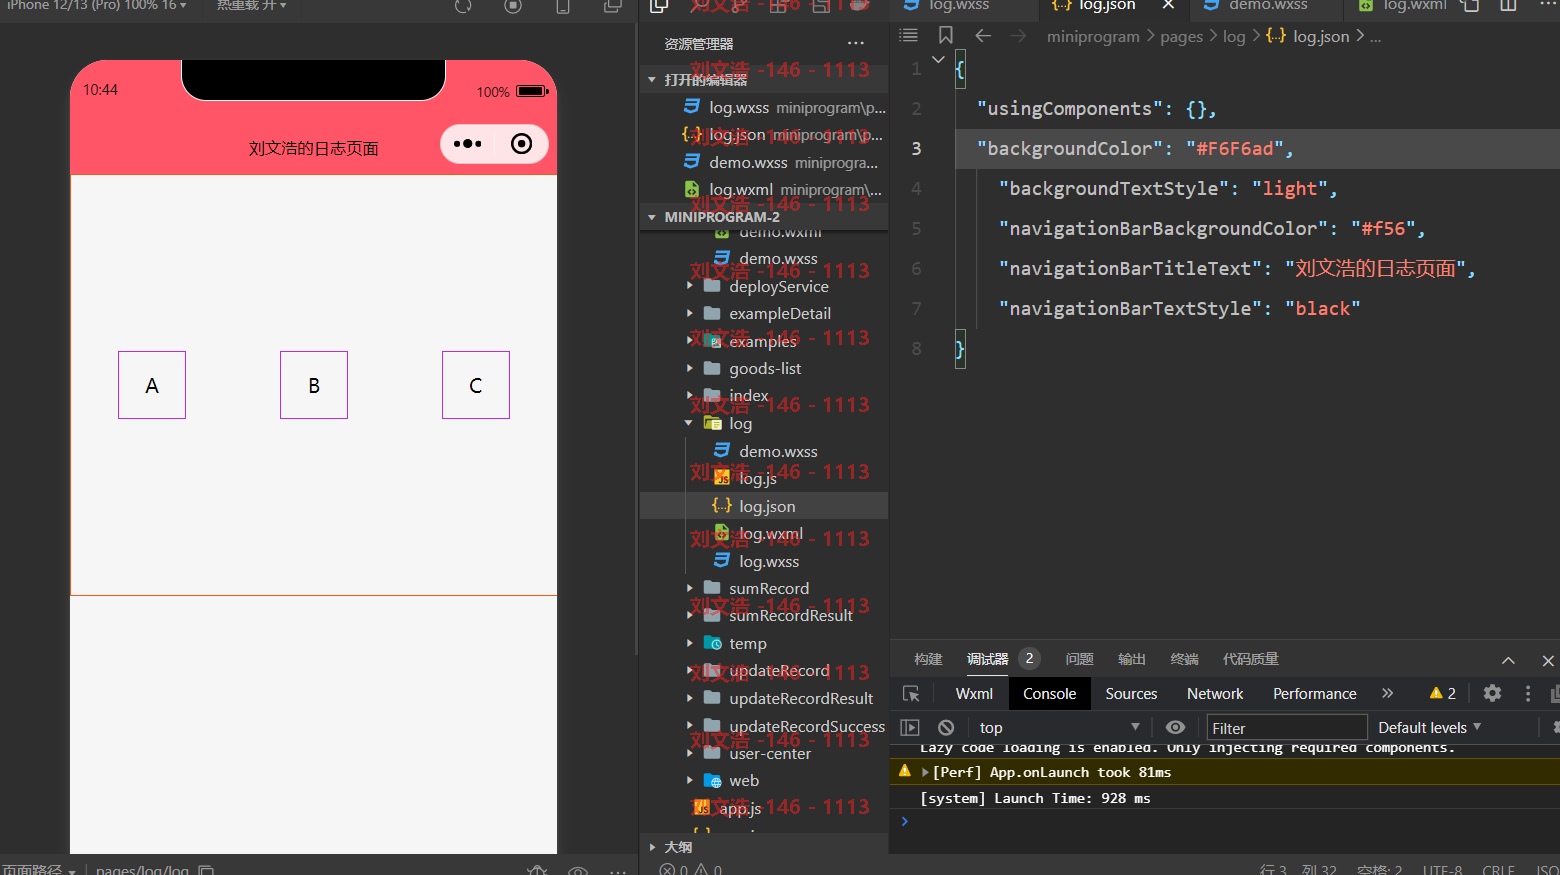The width and height of the screenshot is (1560, 875).
Task: Click the 'pages' breadcrumb segment
Action: click(1181, 37)
